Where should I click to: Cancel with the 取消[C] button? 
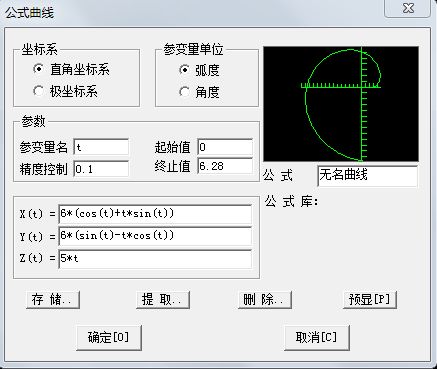[x=317, y=338]
